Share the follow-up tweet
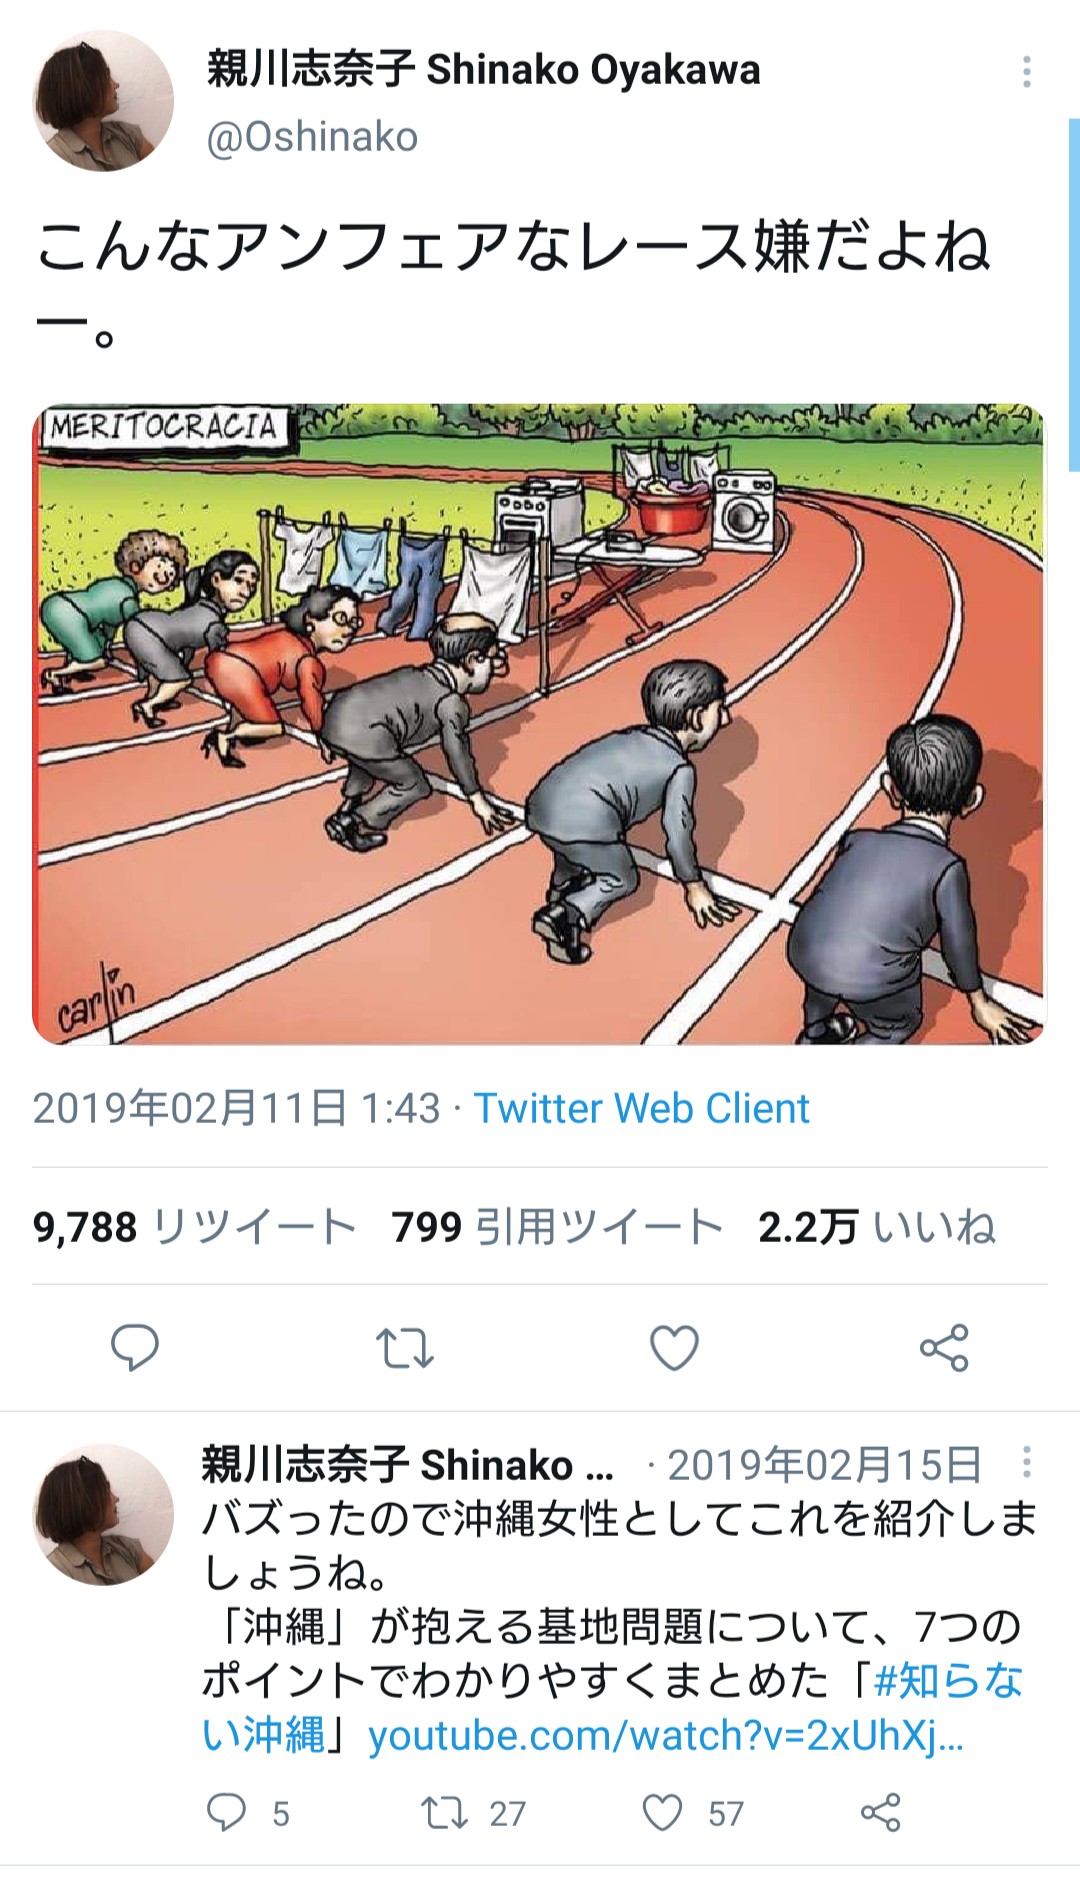 (x=881, y=1812)
